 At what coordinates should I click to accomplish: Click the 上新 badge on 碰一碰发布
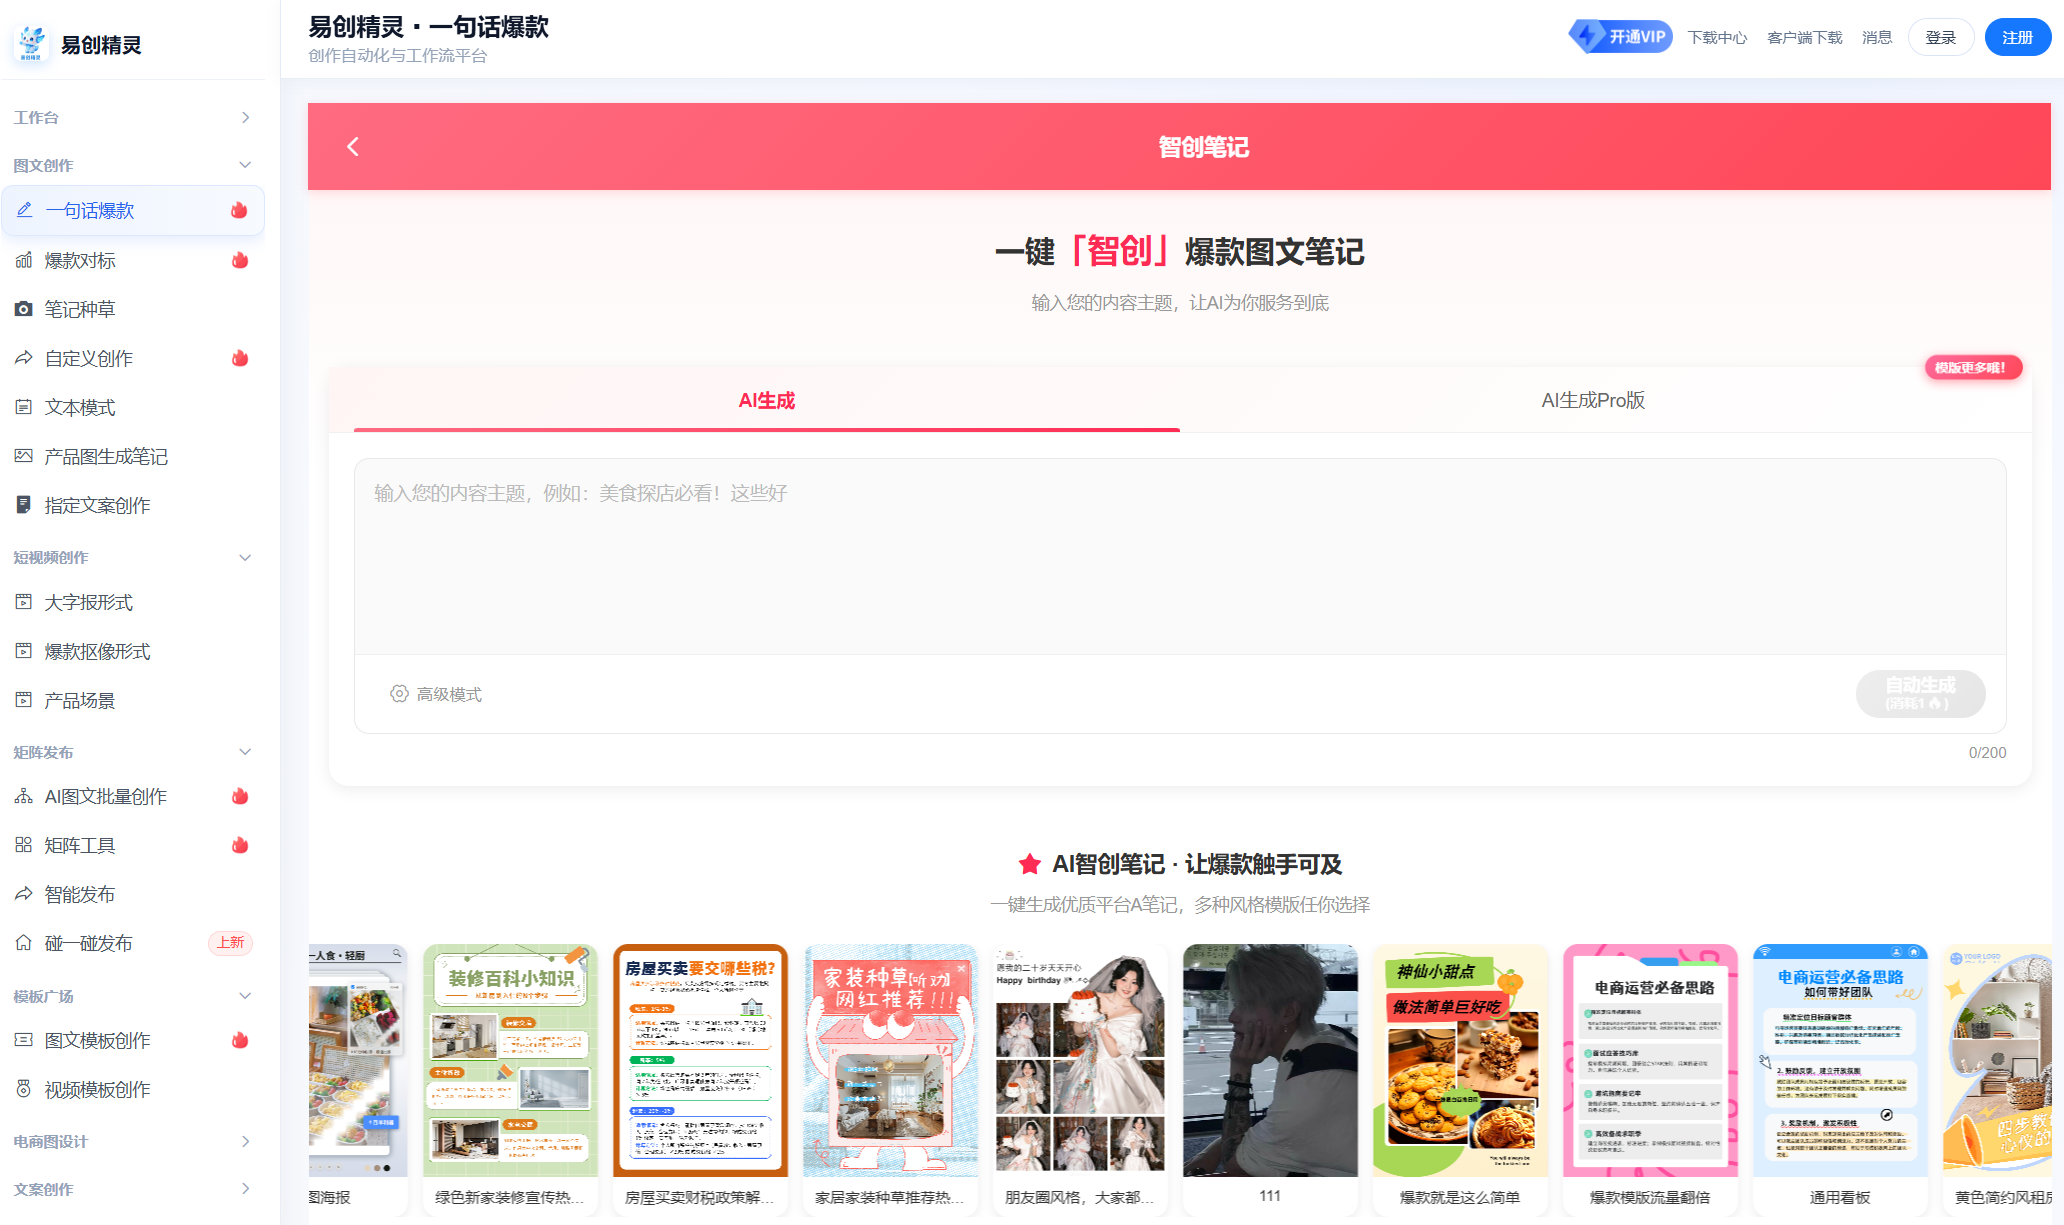[x=231, y=943]
